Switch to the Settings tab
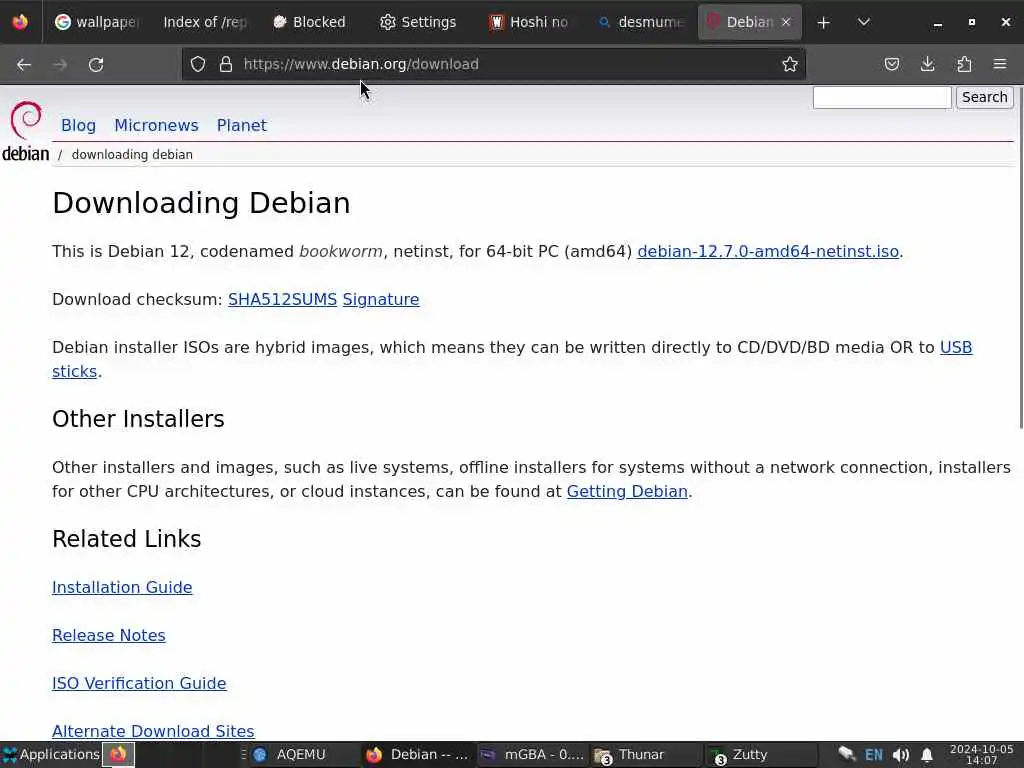1024x768 pixels. 419,22
